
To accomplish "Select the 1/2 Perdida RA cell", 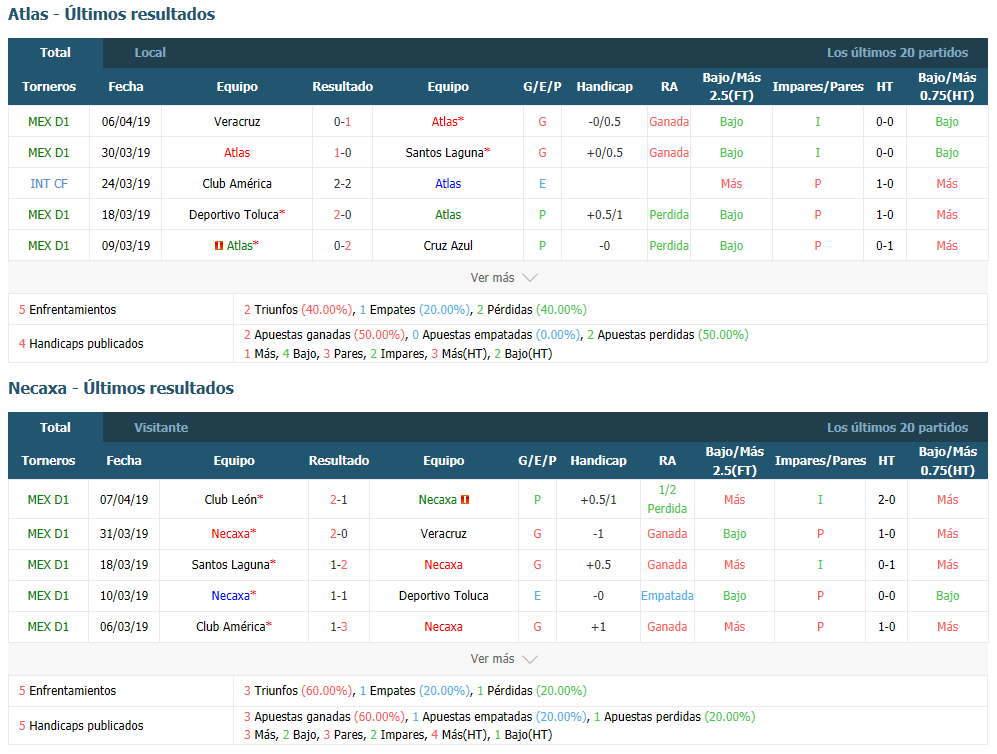I will point(667,499).
